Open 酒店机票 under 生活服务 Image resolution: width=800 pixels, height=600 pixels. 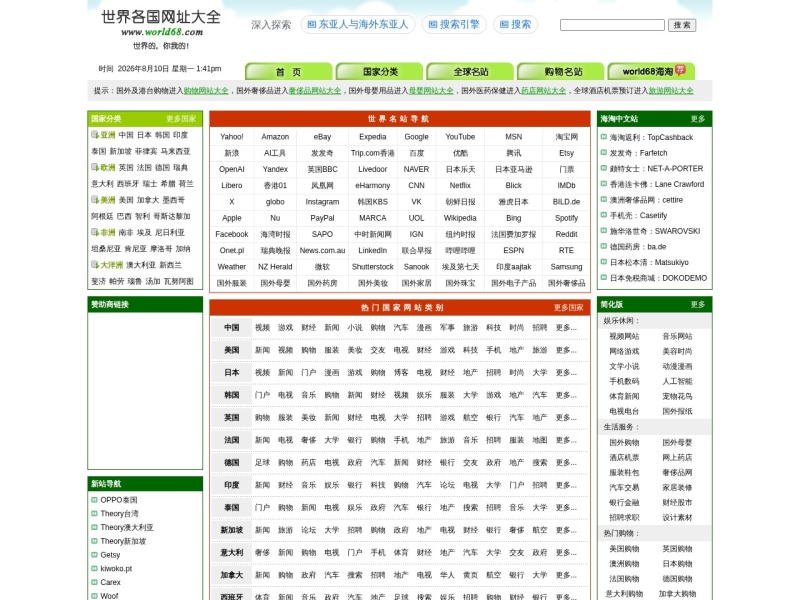tap(624, 458)
